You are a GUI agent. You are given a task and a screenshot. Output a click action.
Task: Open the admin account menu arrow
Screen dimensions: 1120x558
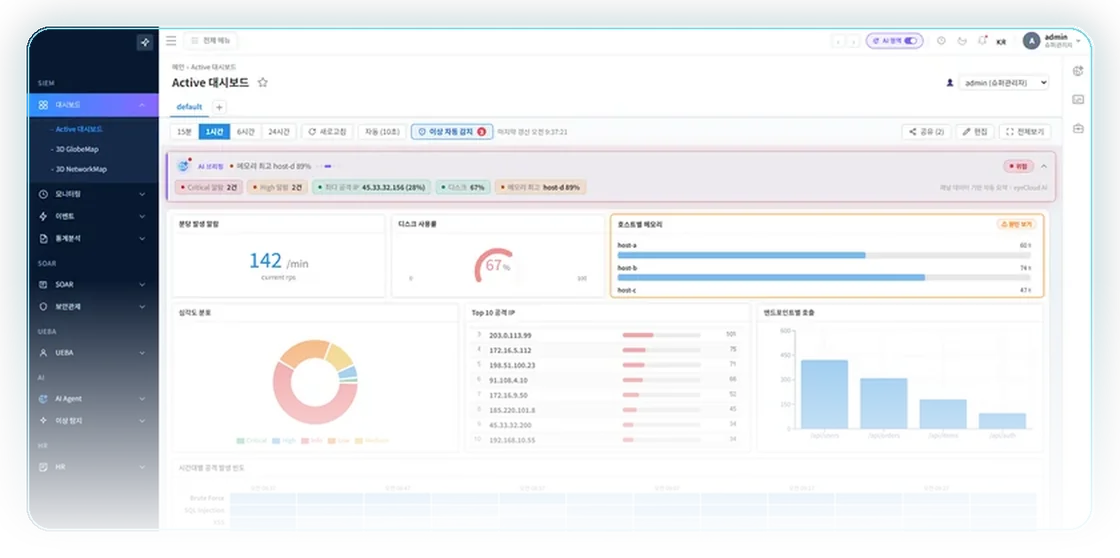(x=1079, y=41)
